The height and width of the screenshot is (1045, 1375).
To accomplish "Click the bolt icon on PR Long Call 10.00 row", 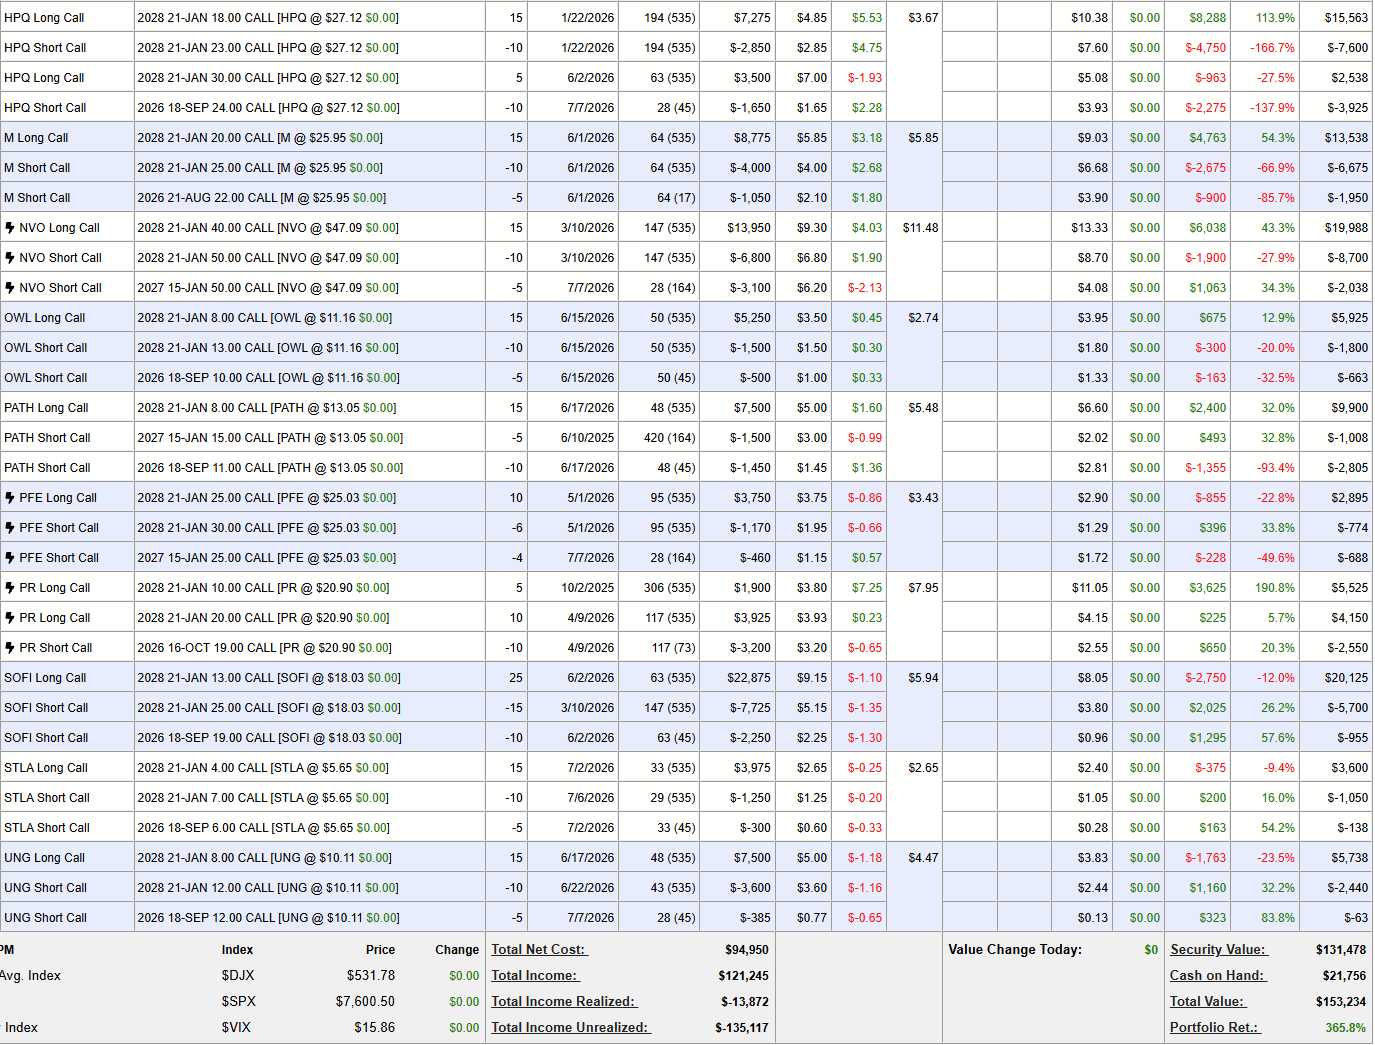I will click(10, 588).
